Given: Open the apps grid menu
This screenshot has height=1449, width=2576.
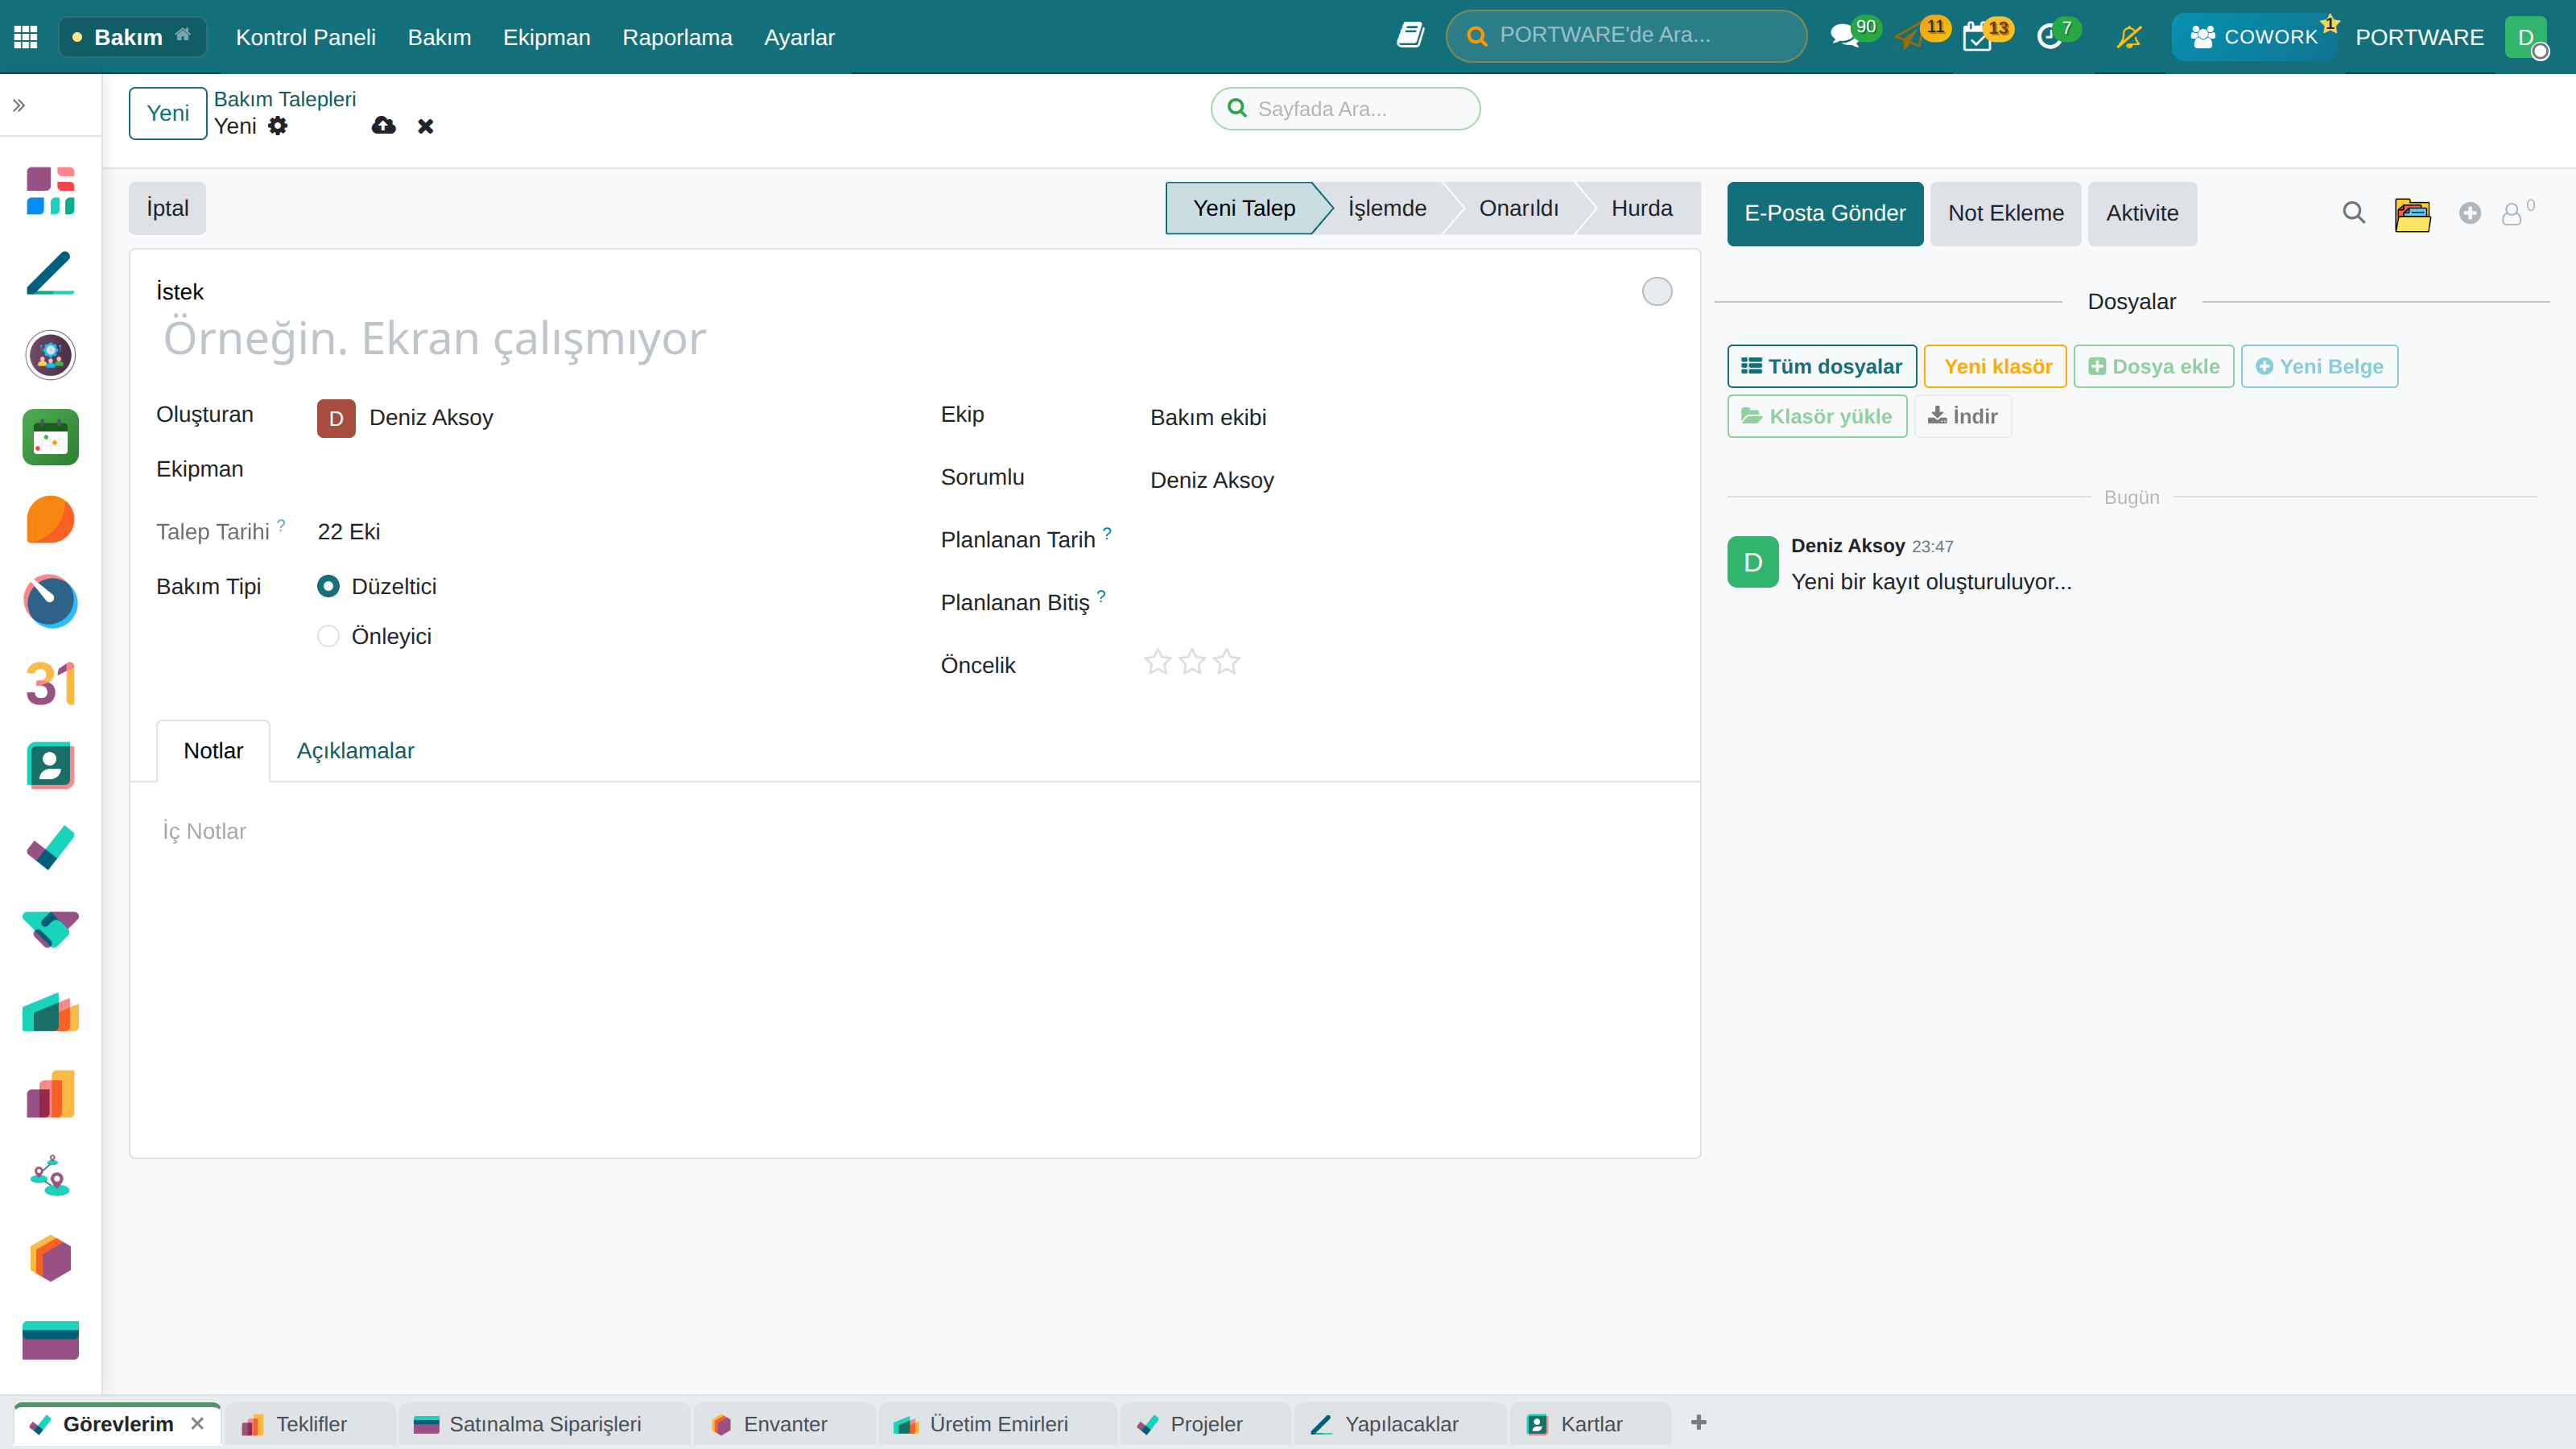Looking at the screenshot, I should 26,37.
